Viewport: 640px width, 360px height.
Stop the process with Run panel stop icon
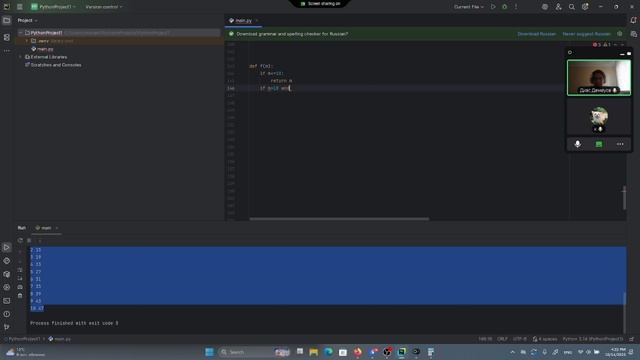click(29, 240)
